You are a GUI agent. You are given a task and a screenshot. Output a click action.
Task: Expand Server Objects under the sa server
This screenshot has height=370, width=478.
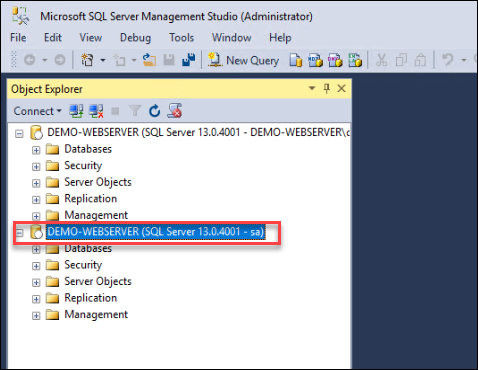pos(36,283)
